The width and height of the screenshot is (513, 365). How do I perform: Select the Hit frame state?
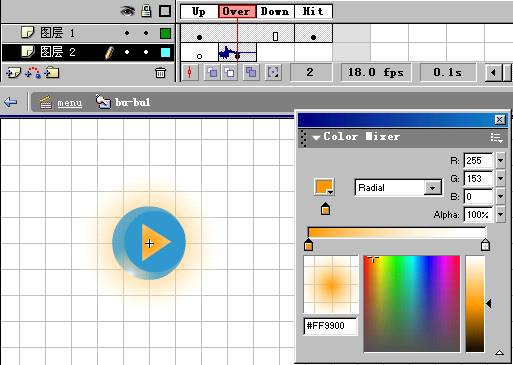pyautogui.click(x=313, y=11)
